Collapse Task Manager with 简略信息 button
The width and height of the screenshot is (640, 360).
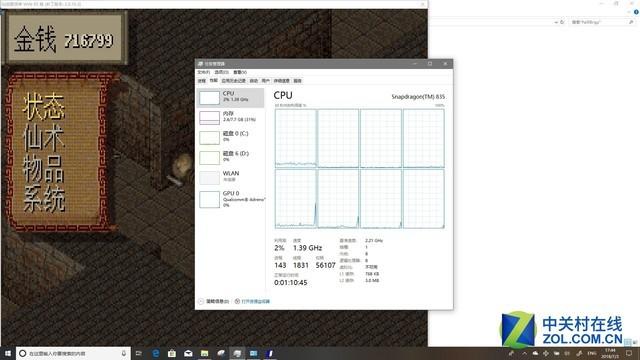coord(213,301)
